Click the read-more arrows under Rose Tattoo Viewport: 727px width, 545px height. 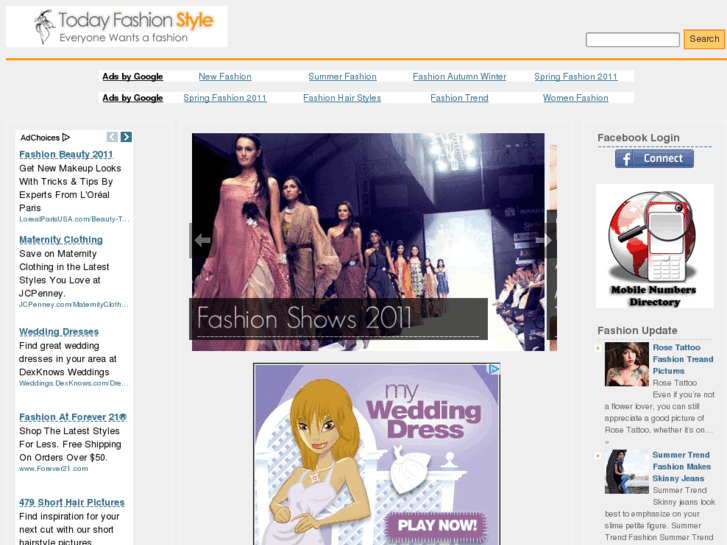(x=606, y=442)
